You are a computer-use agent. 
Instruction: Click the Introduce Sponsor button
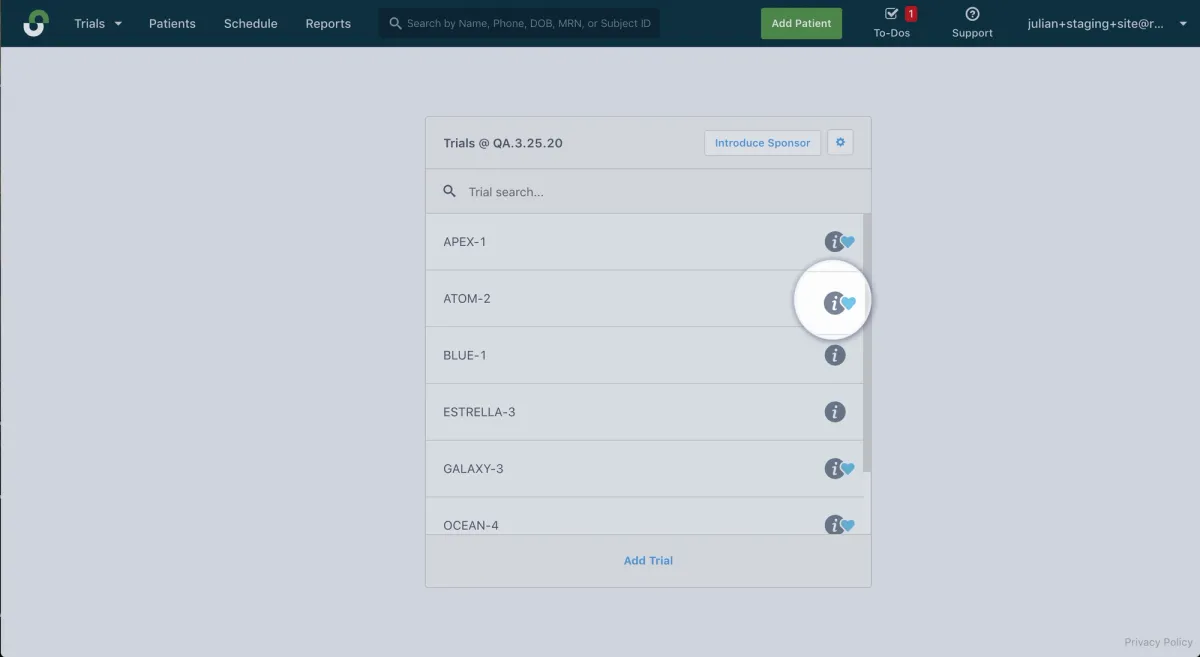[762, 143]
